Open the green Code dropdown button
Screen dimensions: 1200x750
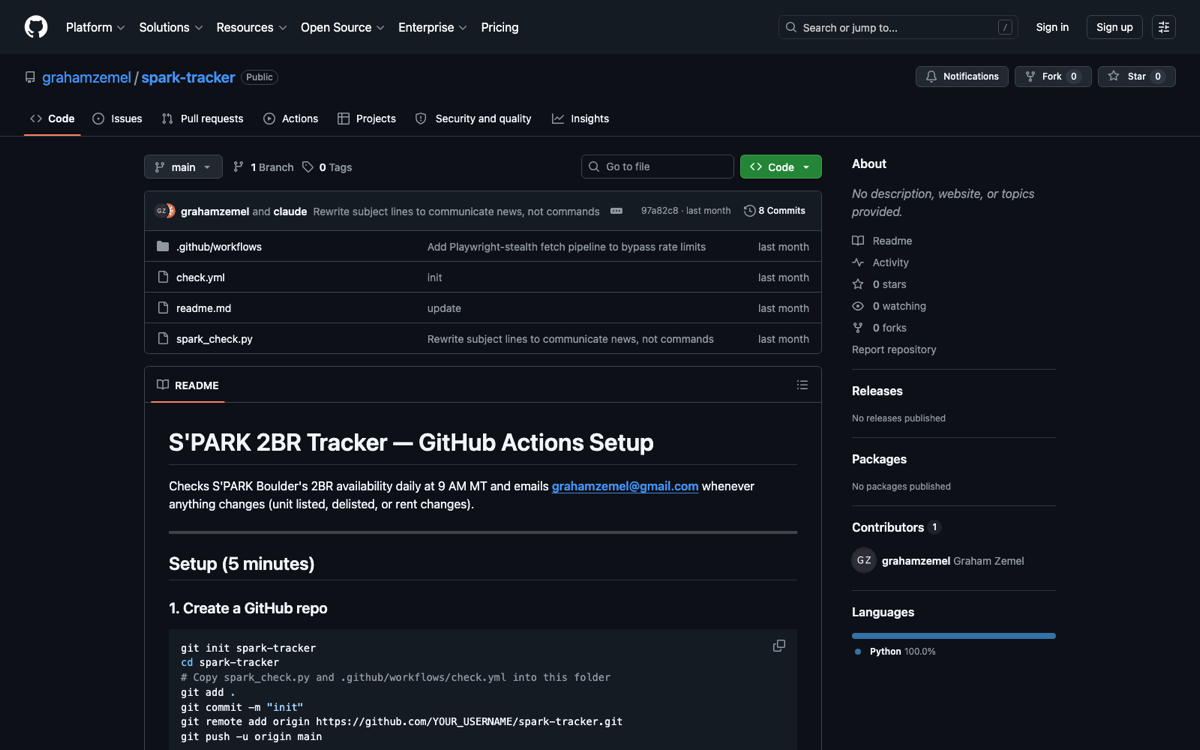781,167
